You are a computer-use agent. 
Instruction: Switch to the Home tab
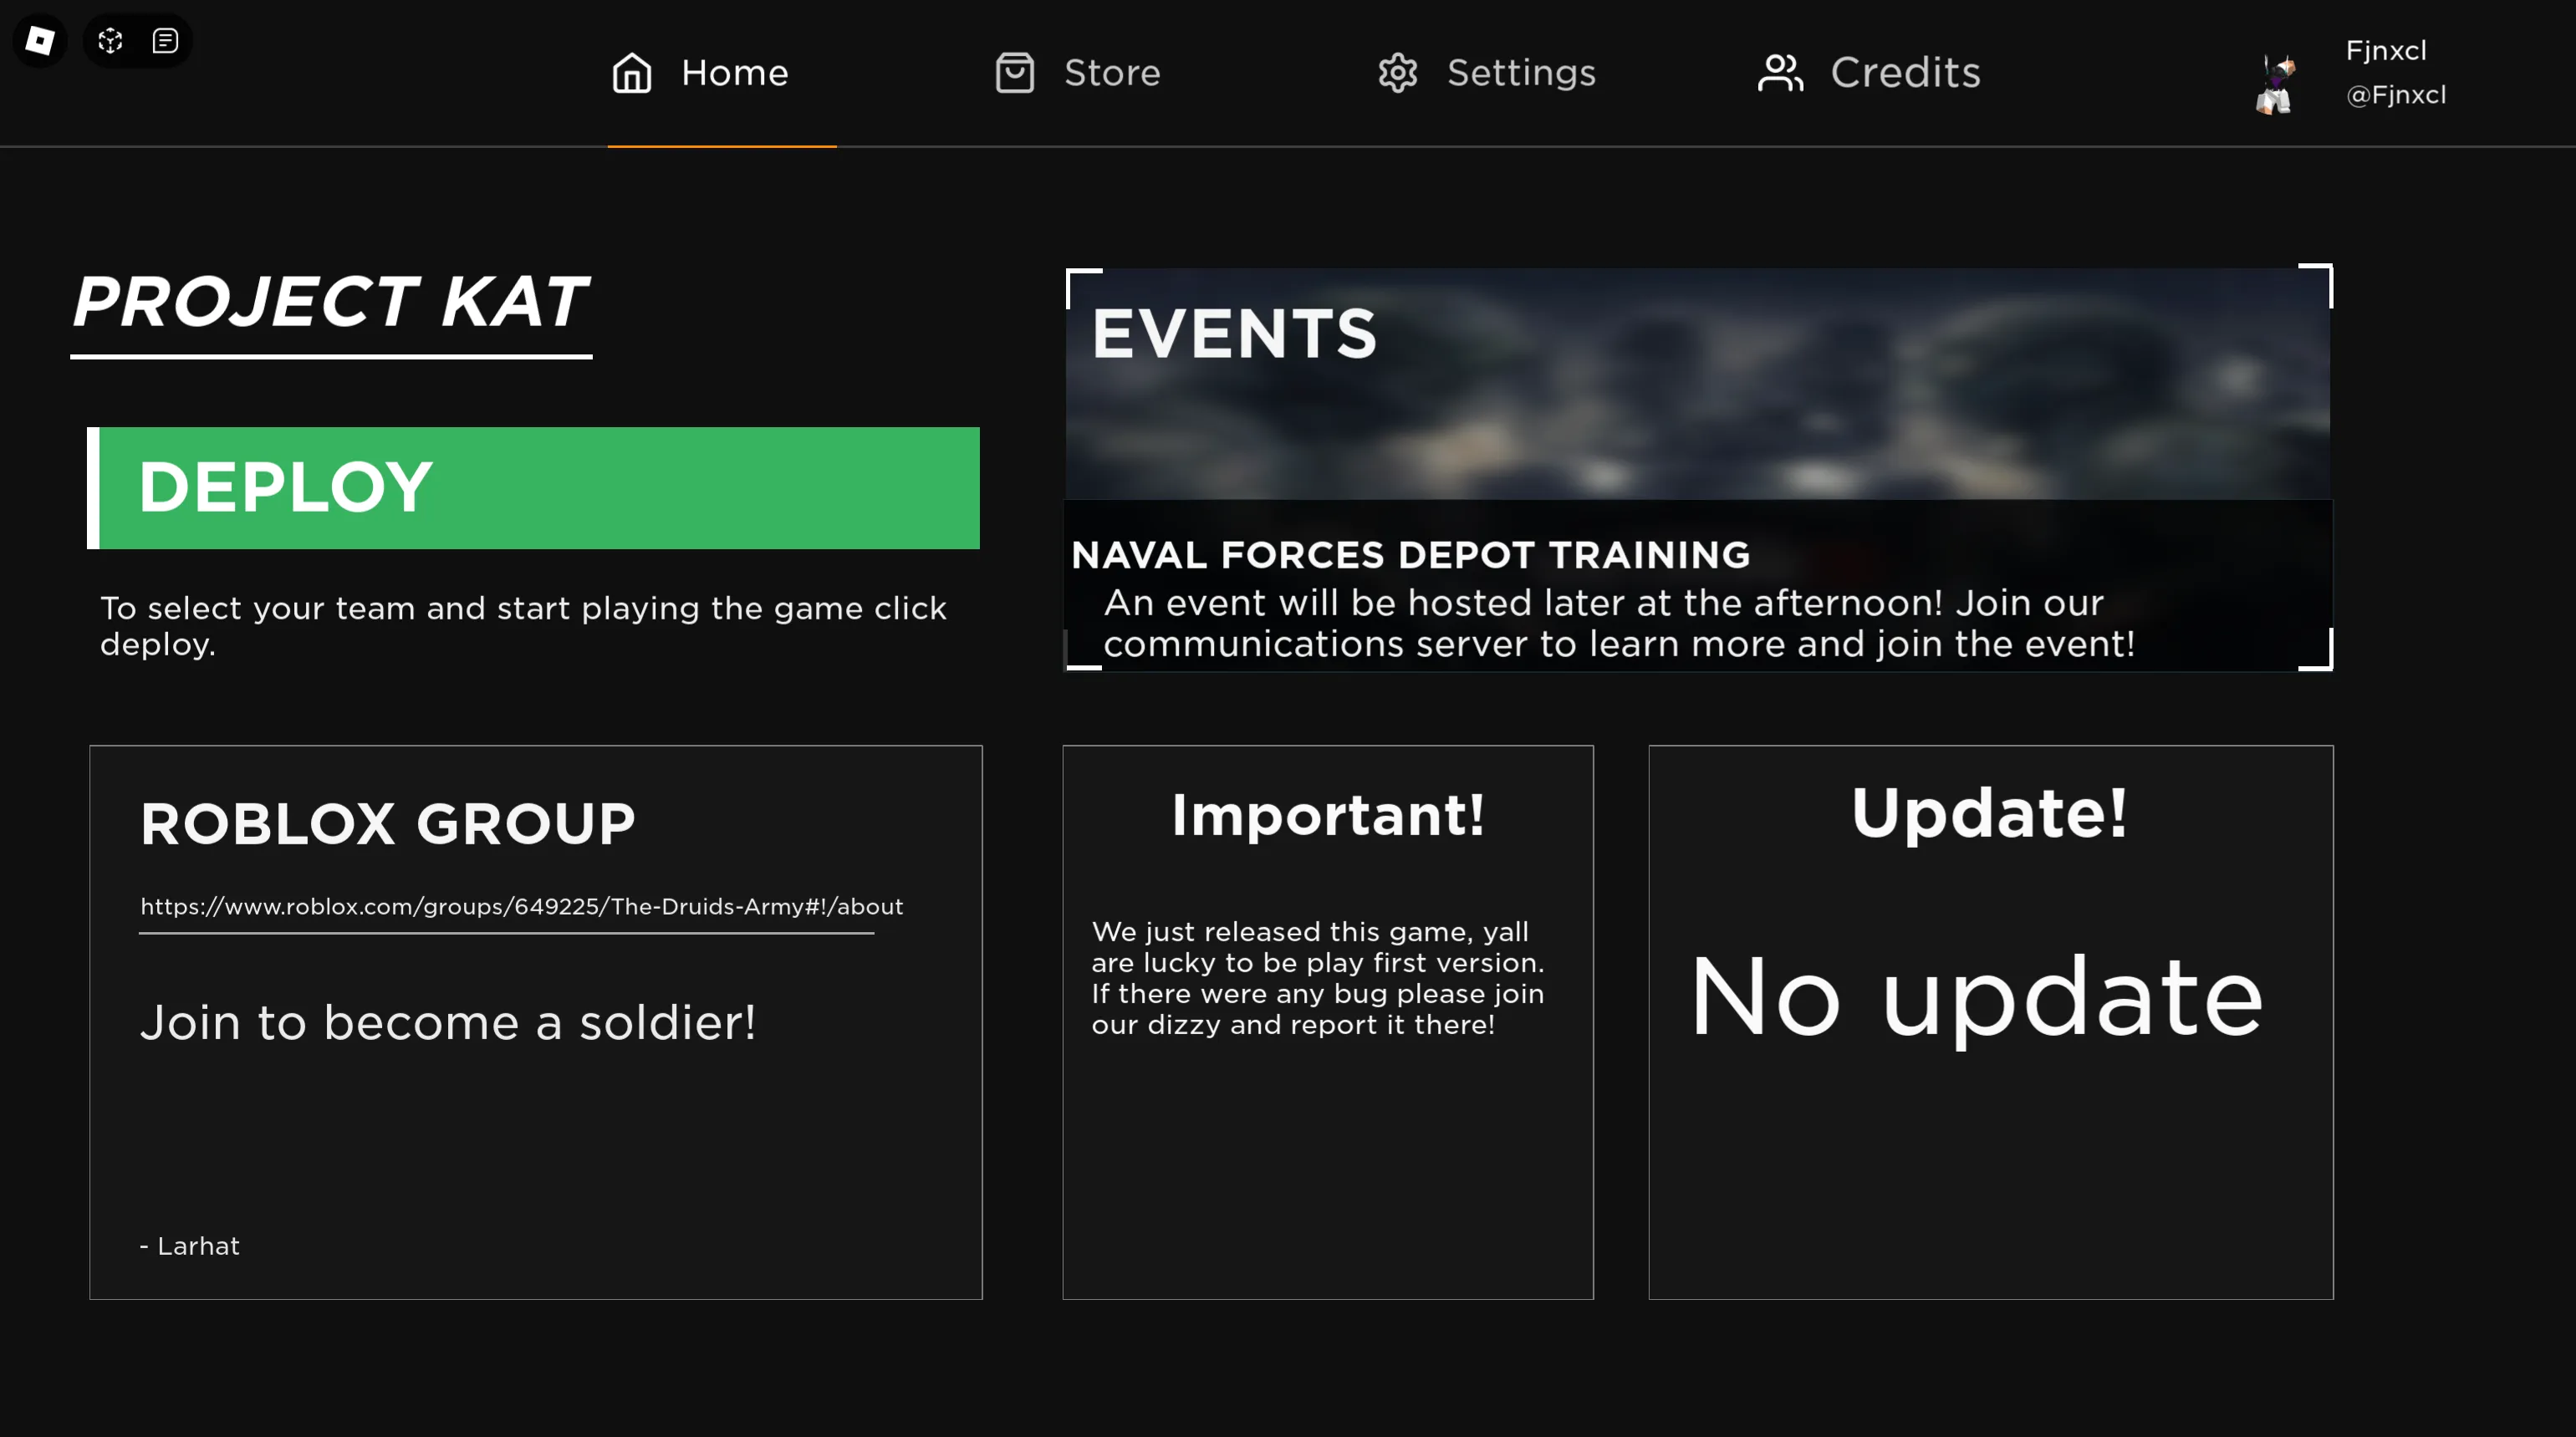coord(734,73)
